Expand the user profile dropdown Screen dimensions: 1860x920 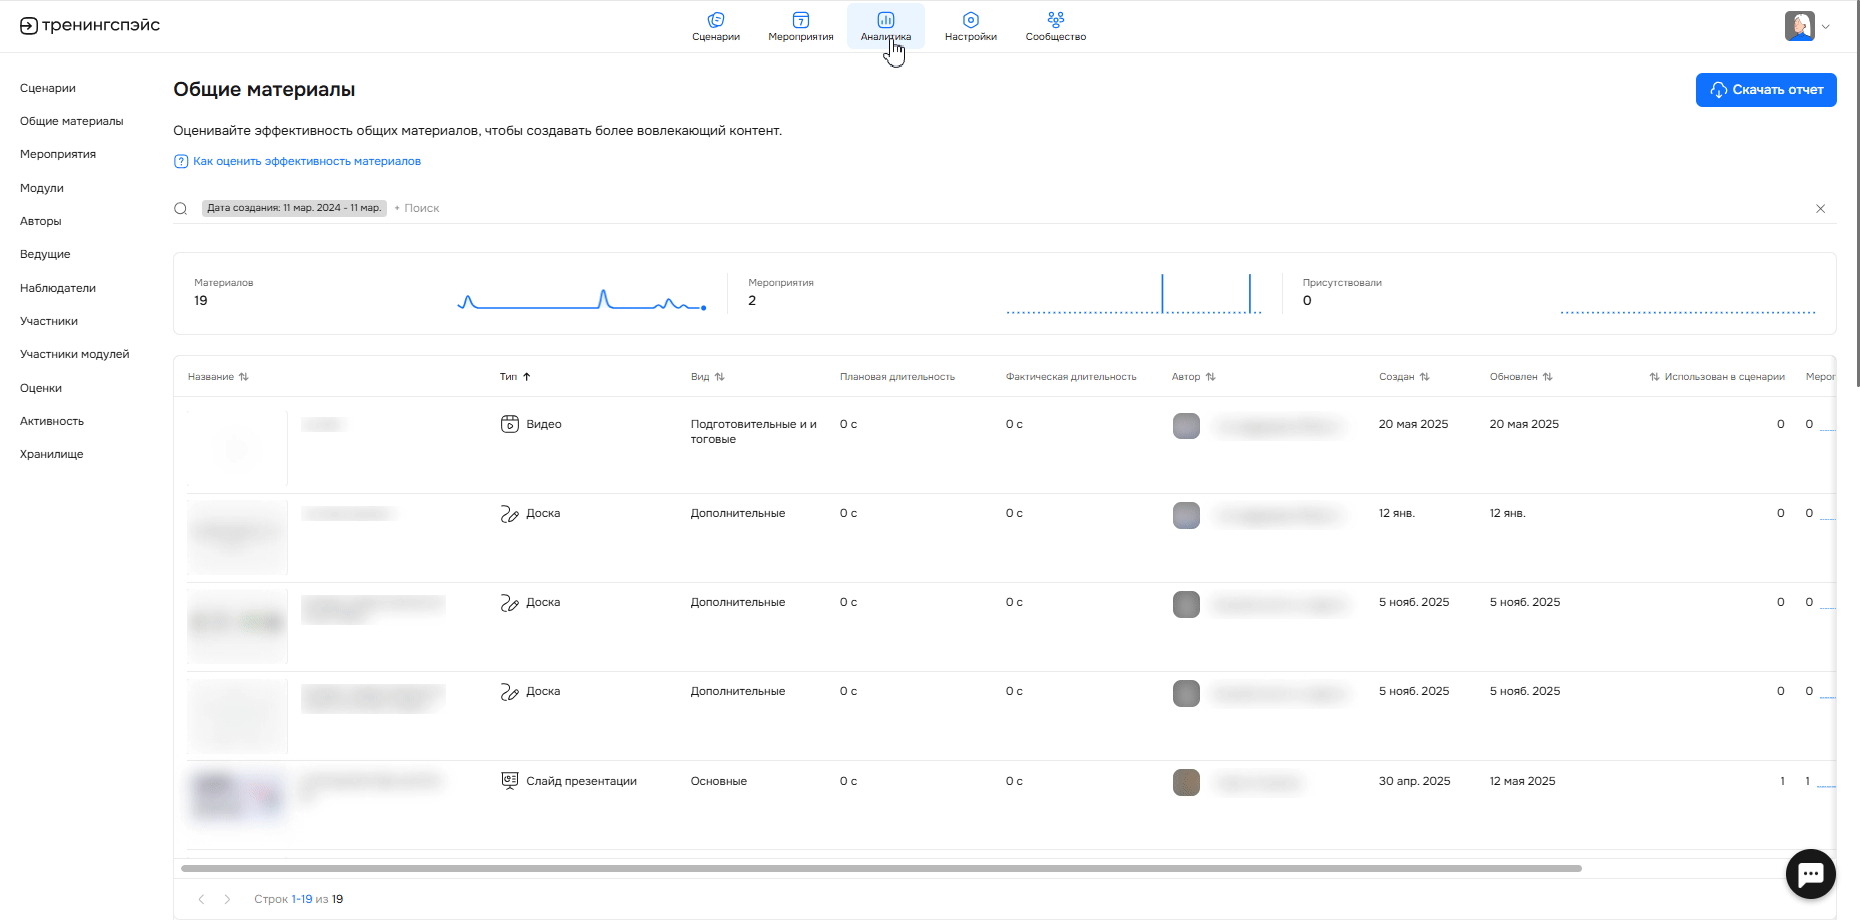pos(1808,26)
